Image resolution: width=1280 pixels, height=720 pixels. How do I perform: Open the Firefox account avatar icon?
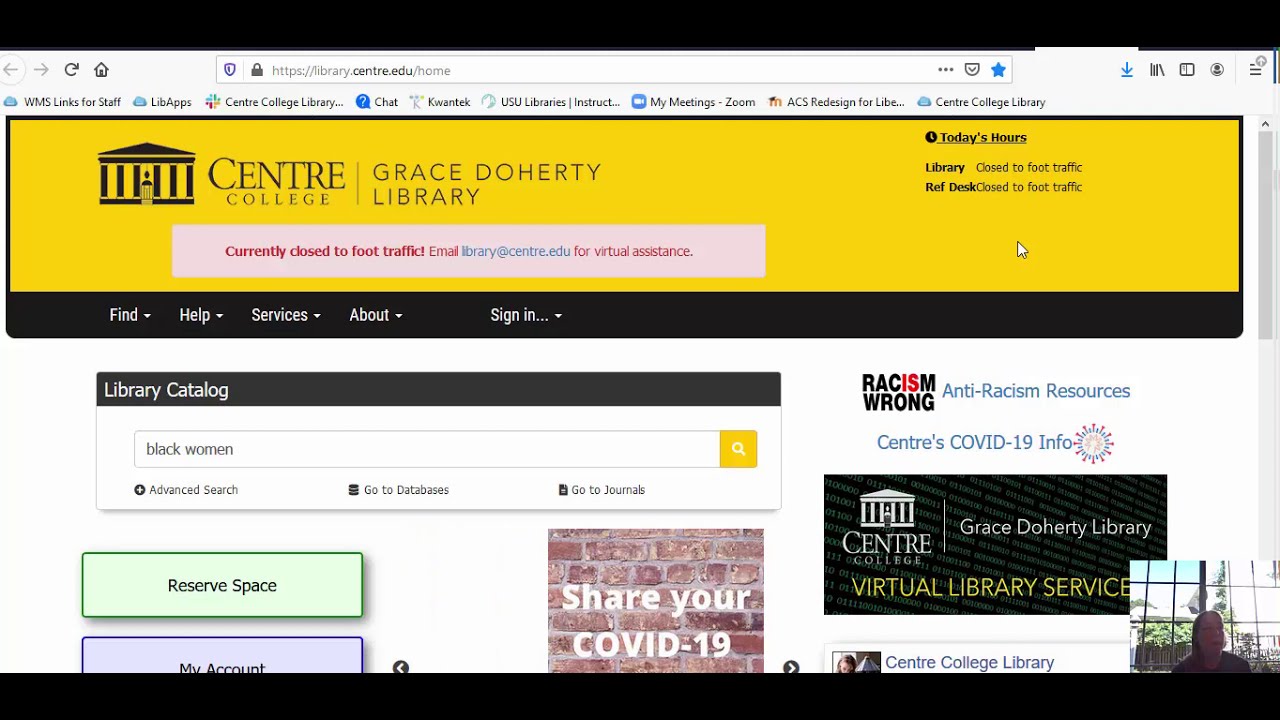click(1217, 70)
